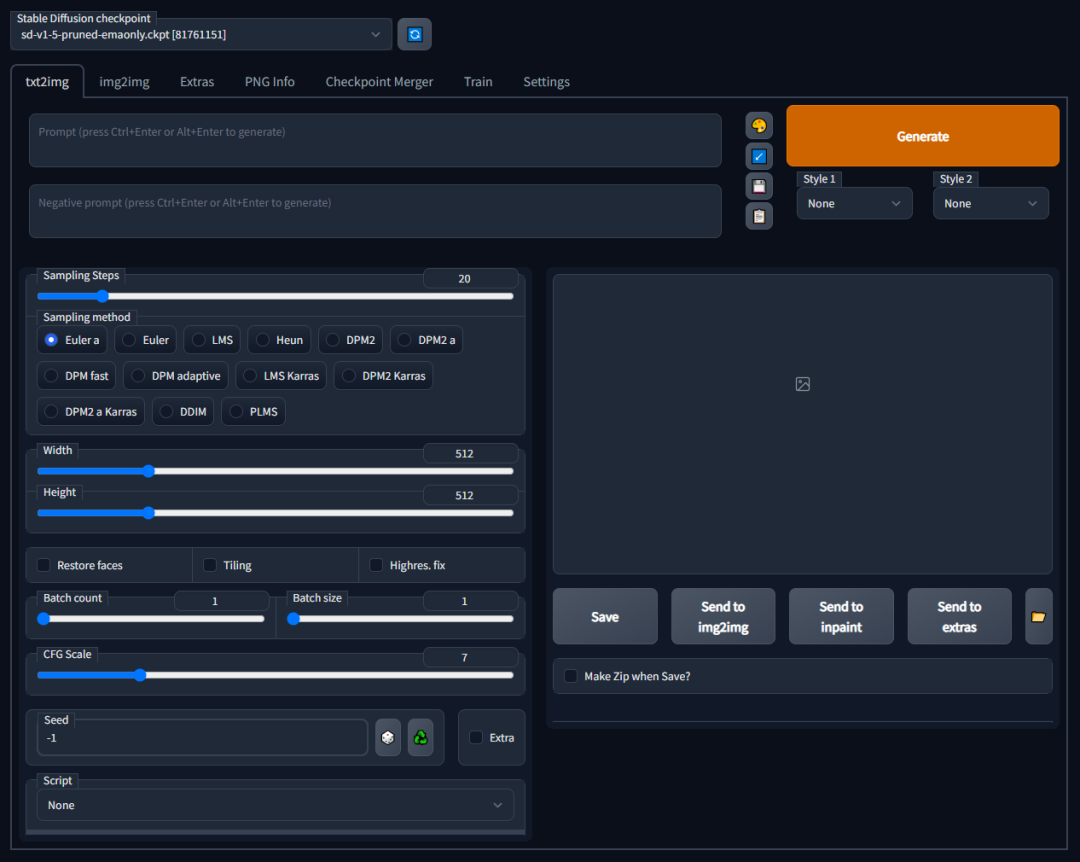The height and width of the screenshot is (862, 1080).
Task: Open the Stable Diffusion checkpoint dropdown
Action: pyautogui.click(x=201, y=34)
